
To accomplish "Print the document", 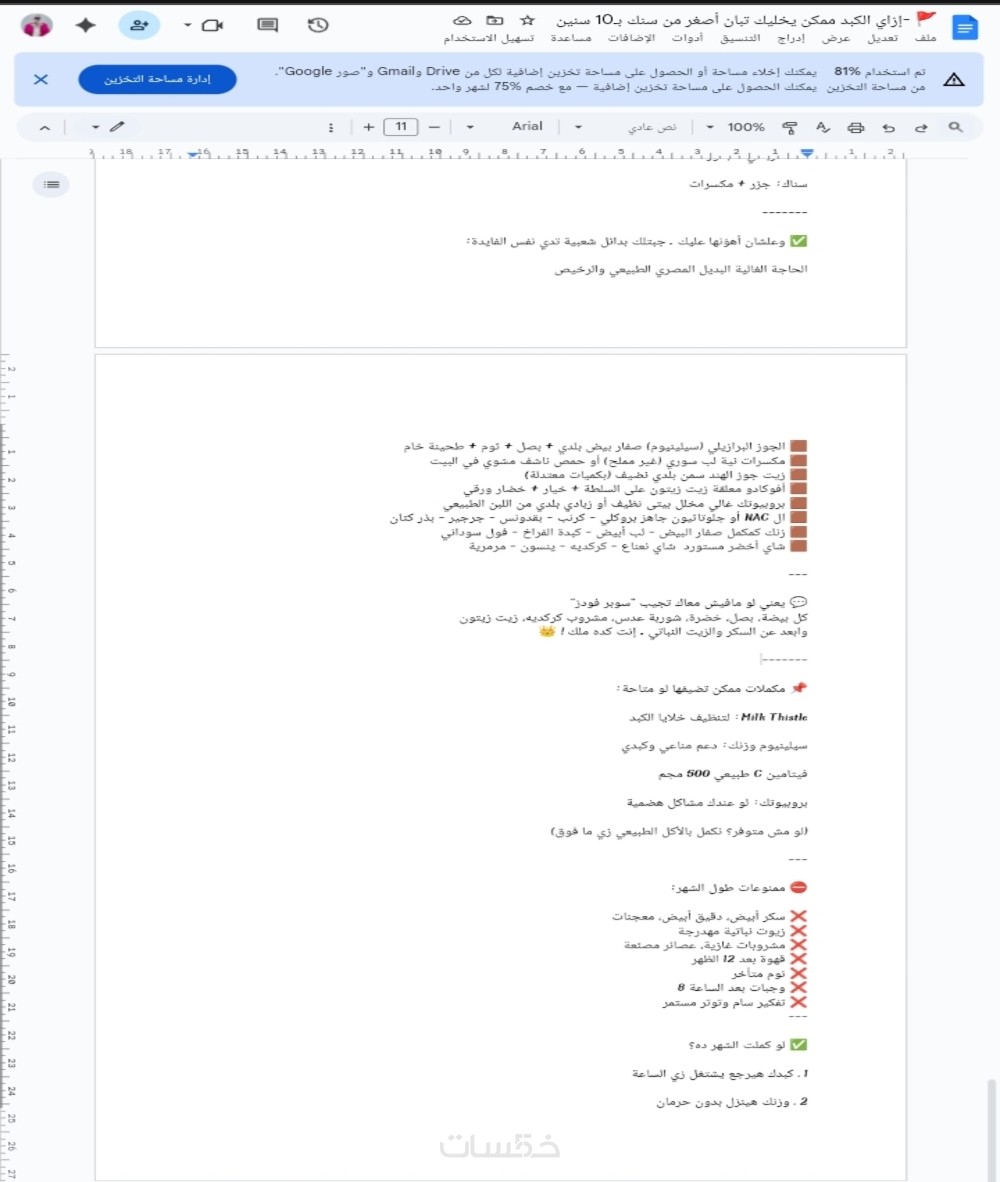I will [855, 127].
